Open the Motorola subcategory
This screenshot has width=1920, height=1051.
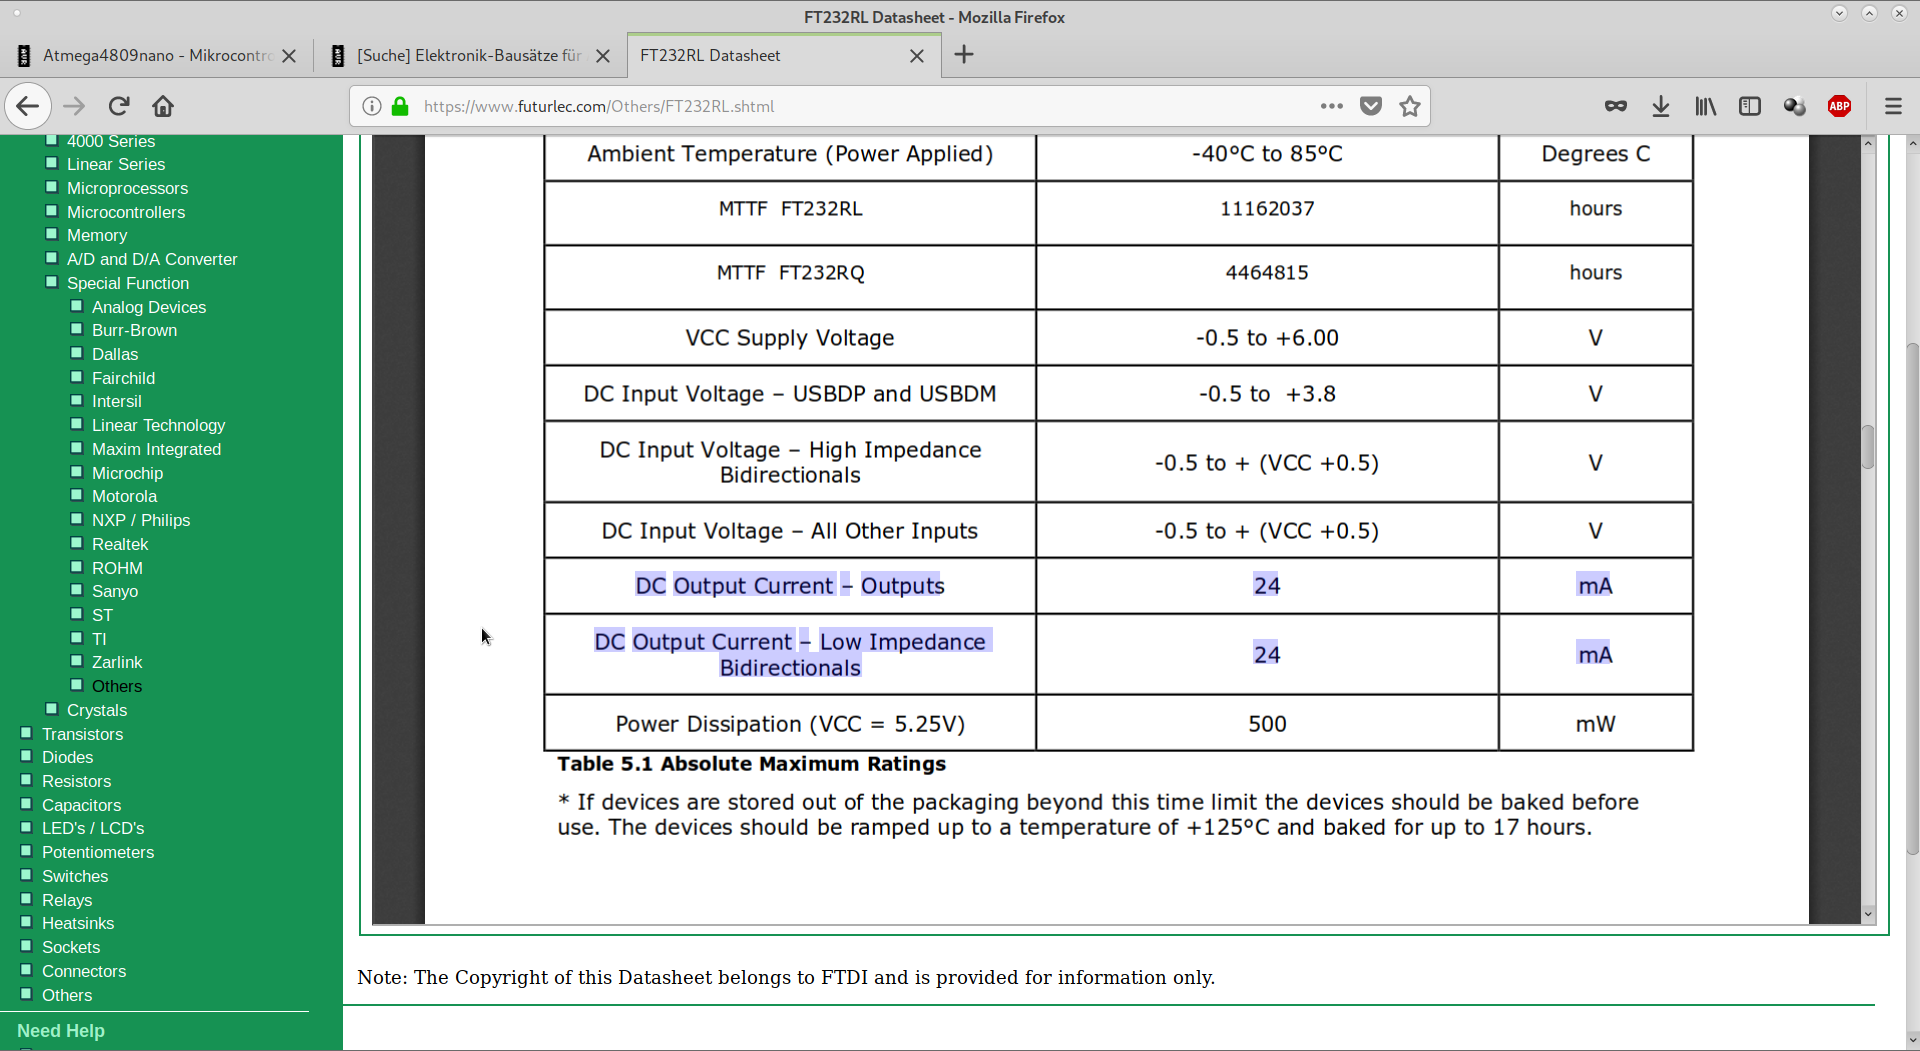click(x=124, y=496)
